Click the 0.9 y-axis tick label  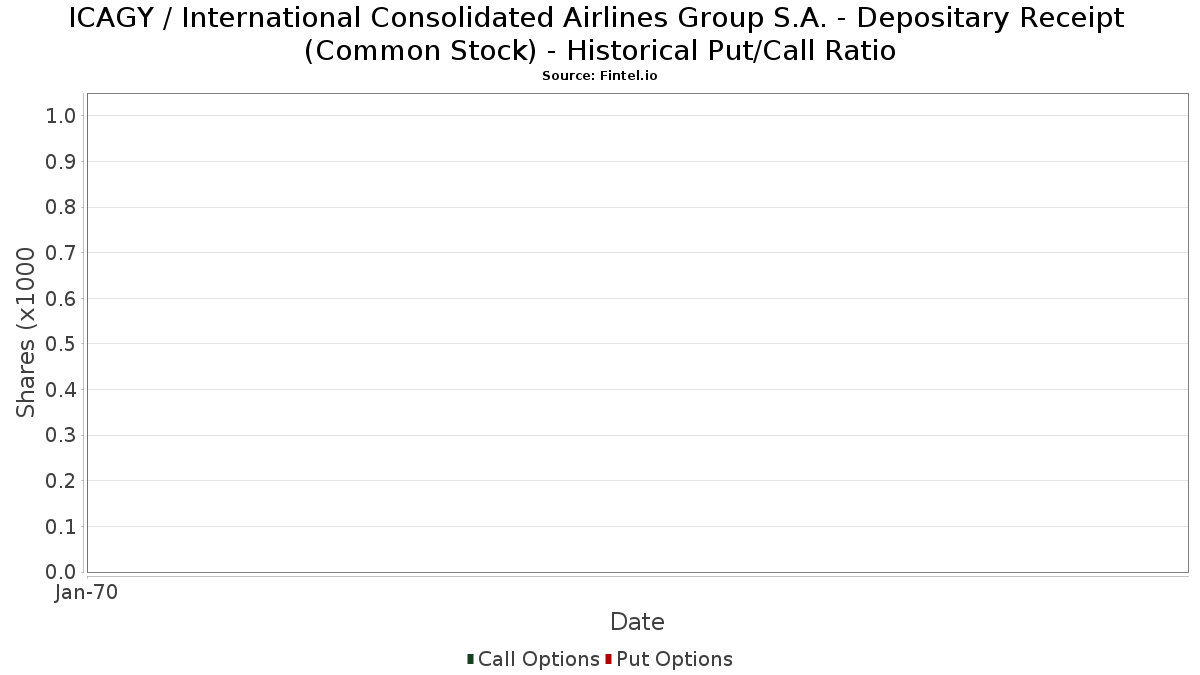pos(61,162)
